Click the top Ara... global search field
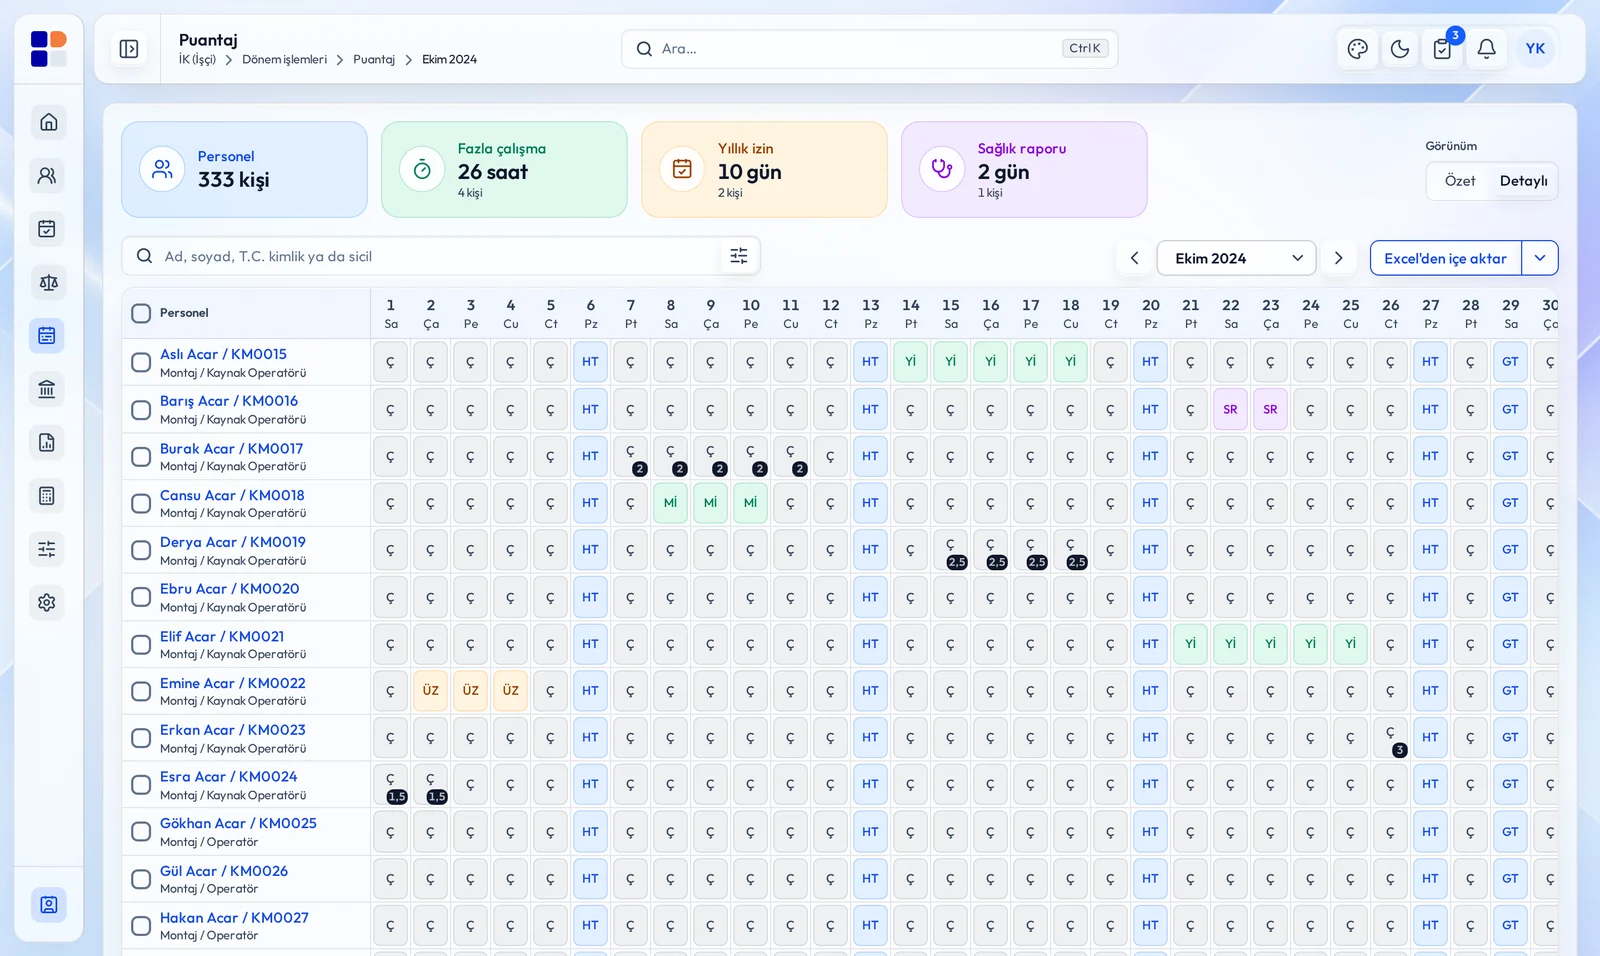 tap(869, 49)
